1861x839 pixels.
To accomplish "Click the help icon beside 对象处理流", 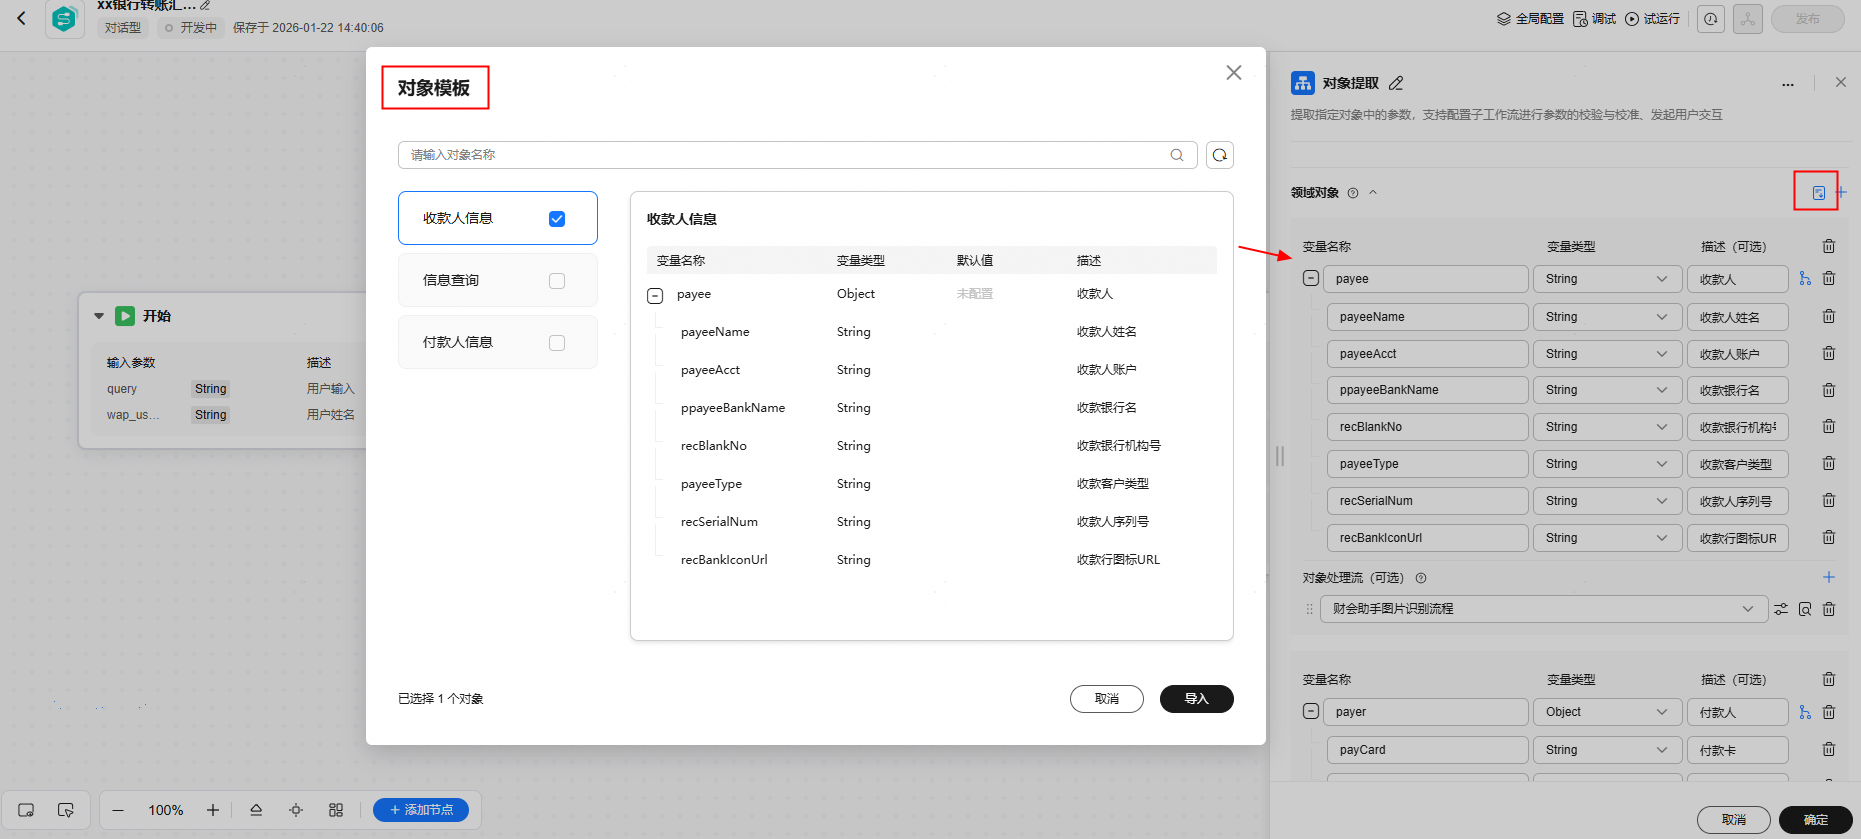I will [1421, 578].
